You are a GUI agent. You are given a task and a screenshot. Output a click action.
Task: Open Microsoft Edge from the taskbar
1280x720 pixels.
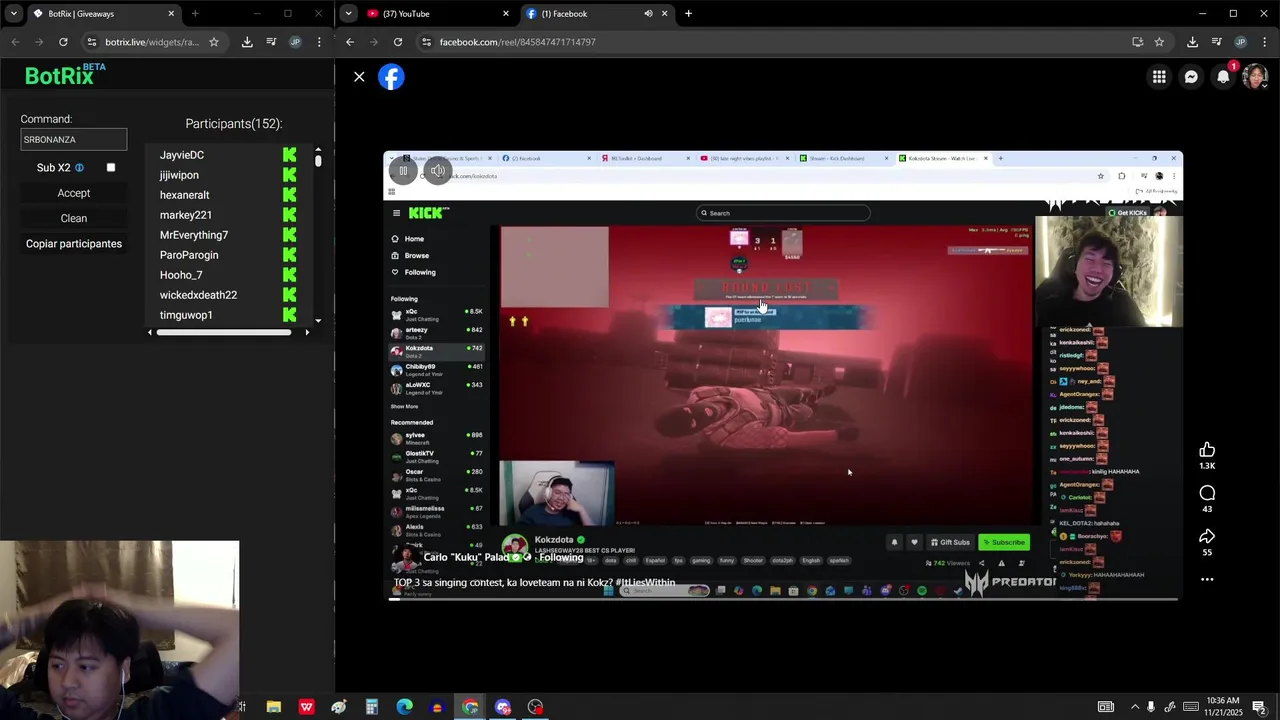[x=404, y=707]
